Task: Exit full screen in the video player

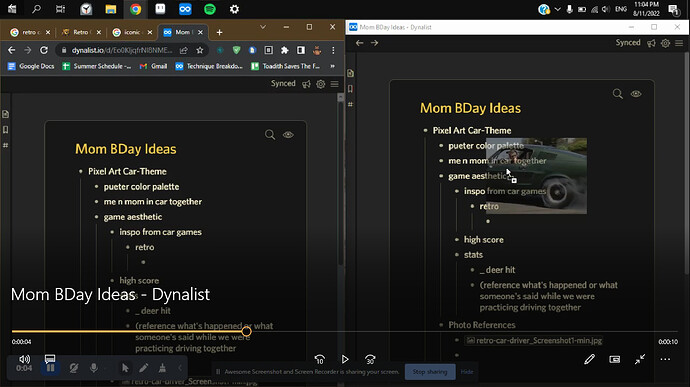Action: click(x=640, y=360)
